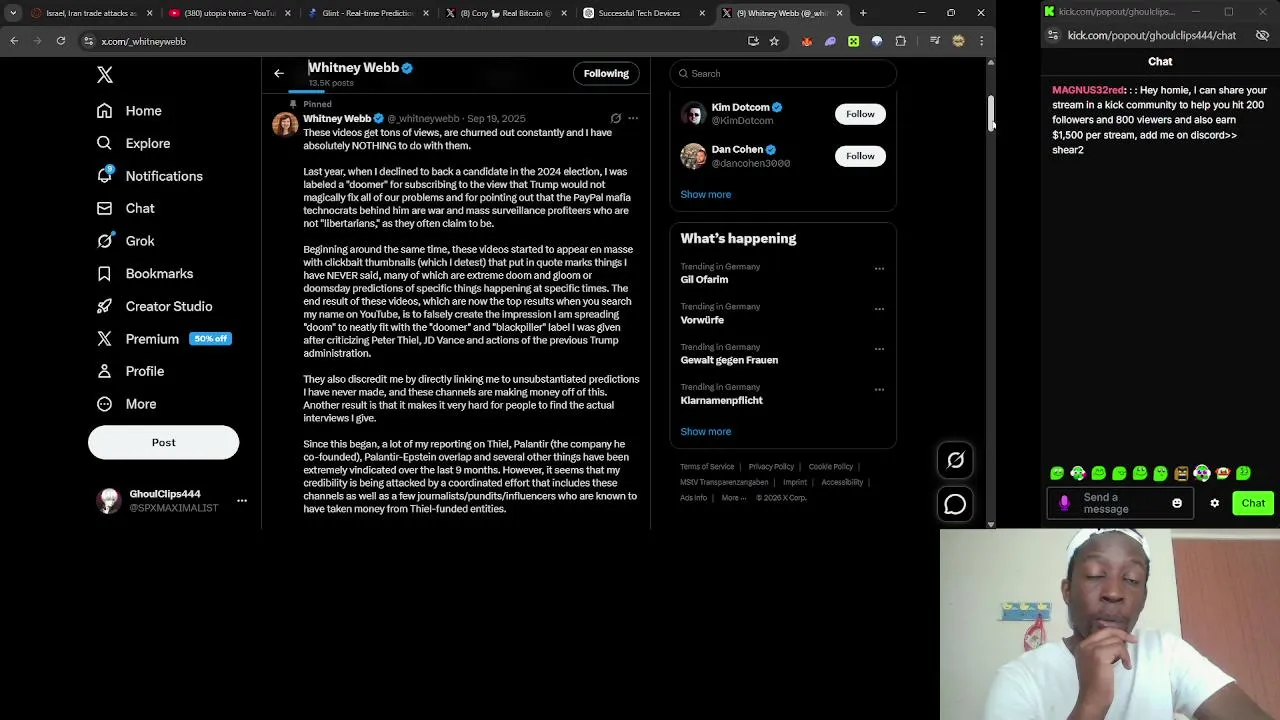The width and height of the screenshot is (1280, 720).
Task: Open a new Chrome tab
Action: 863,13
